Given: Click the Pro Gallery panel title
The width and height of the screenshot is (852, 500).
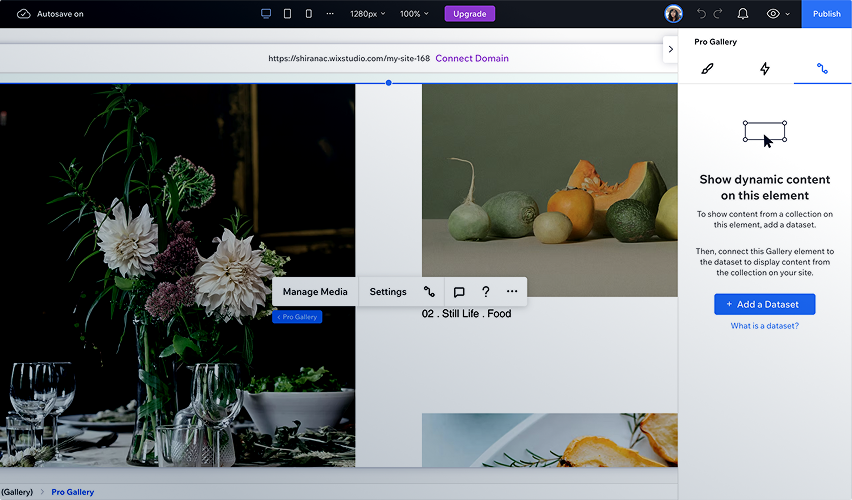Looking at the screenshot, I should pyautogui.click(x=715, y=42).
